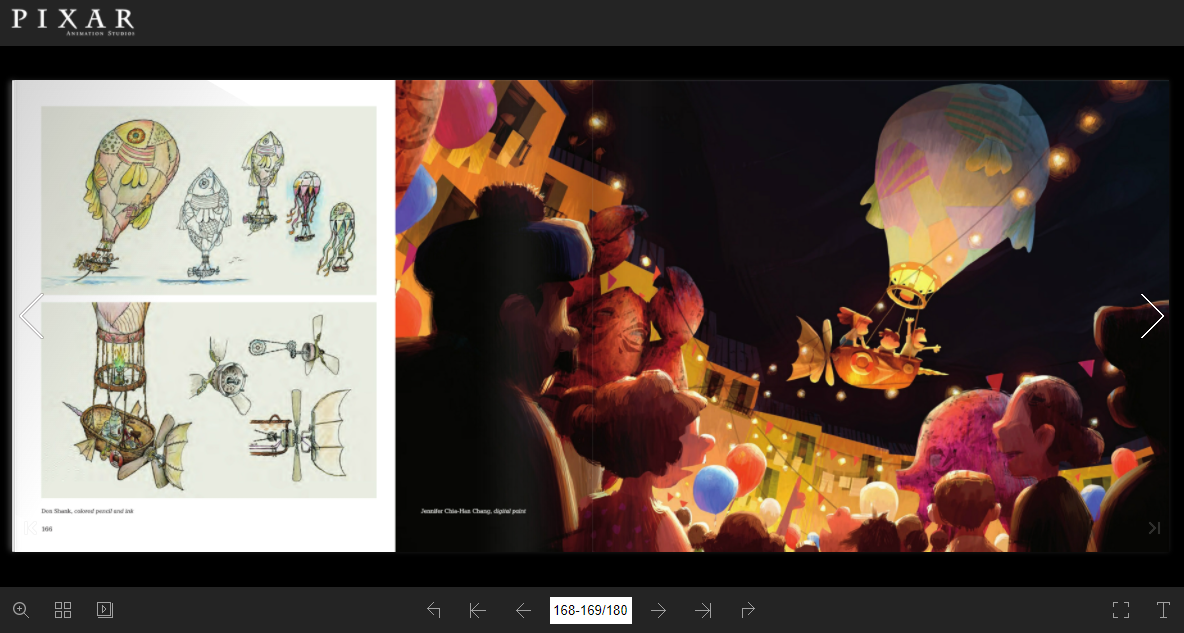
Task: Start the auto flip slideshow icon
Action: tap(105, 610)
